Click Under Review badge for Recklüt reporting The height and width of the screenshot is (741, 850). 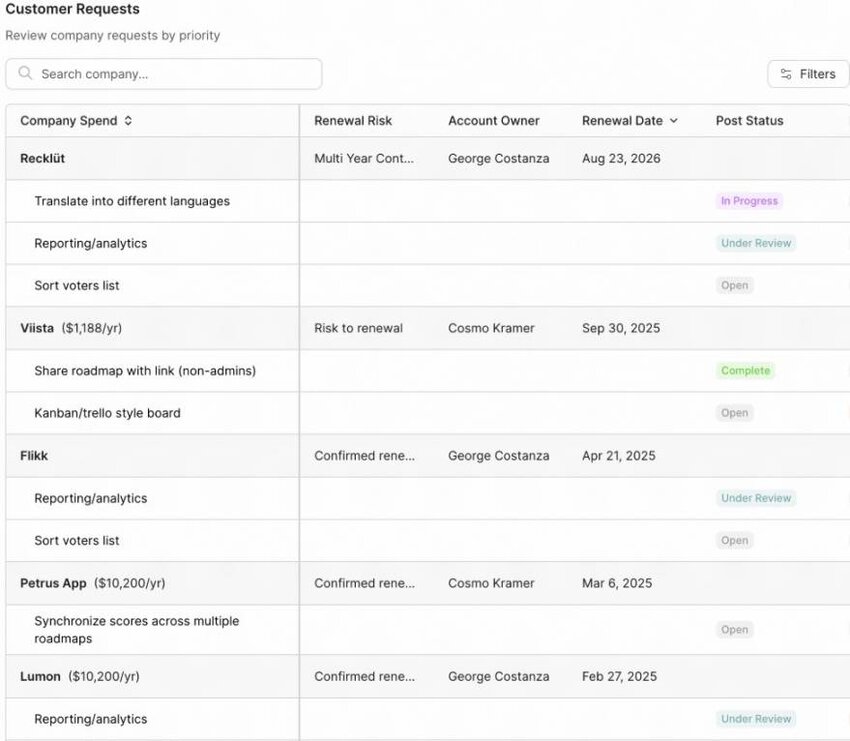[x=756, y=243]
